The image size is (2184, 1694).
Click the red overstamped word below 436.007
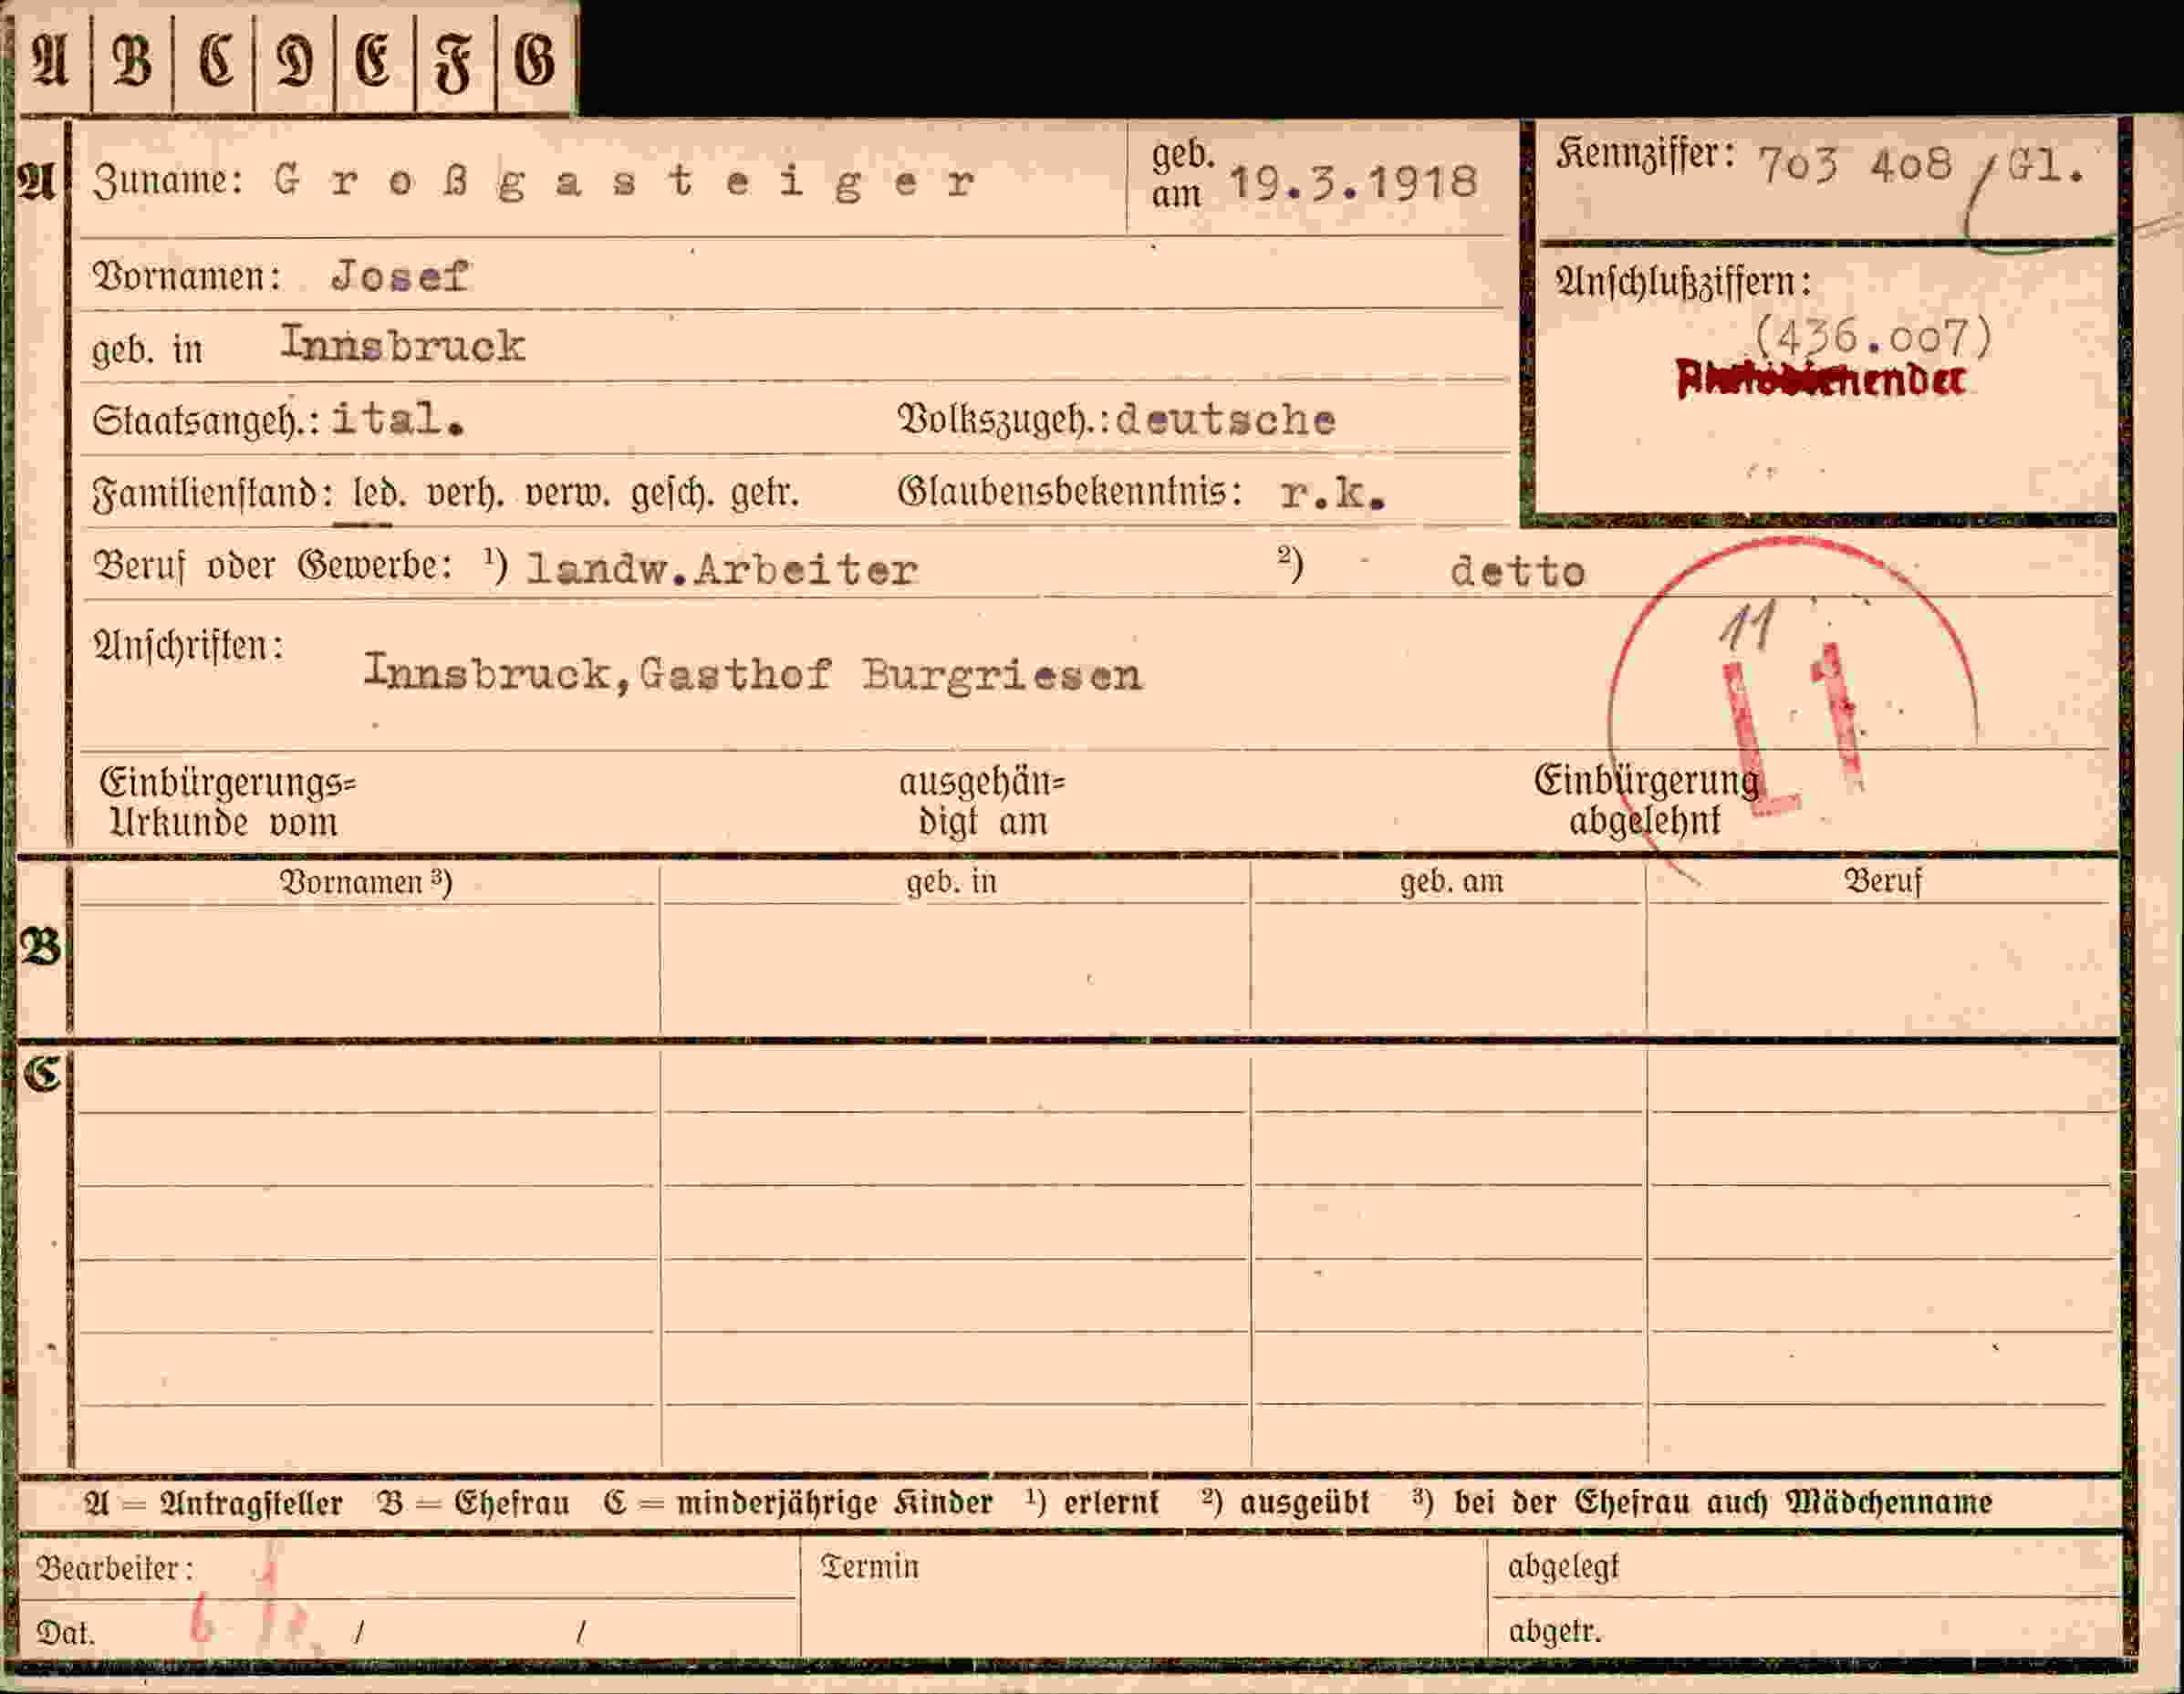pos(1820,380)
